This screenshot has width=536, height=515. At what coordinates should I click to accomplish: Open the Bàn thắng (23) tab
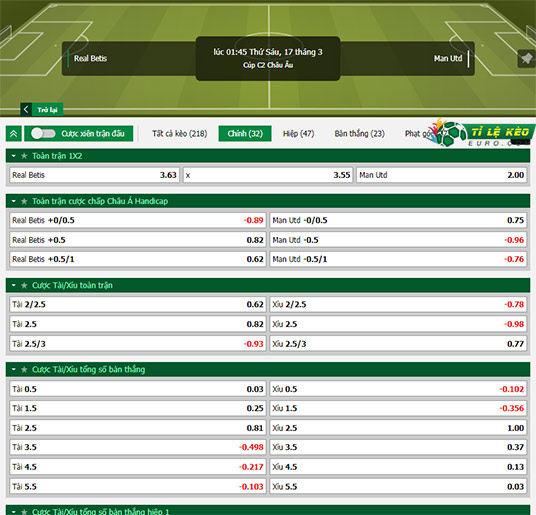click(360, 133)
